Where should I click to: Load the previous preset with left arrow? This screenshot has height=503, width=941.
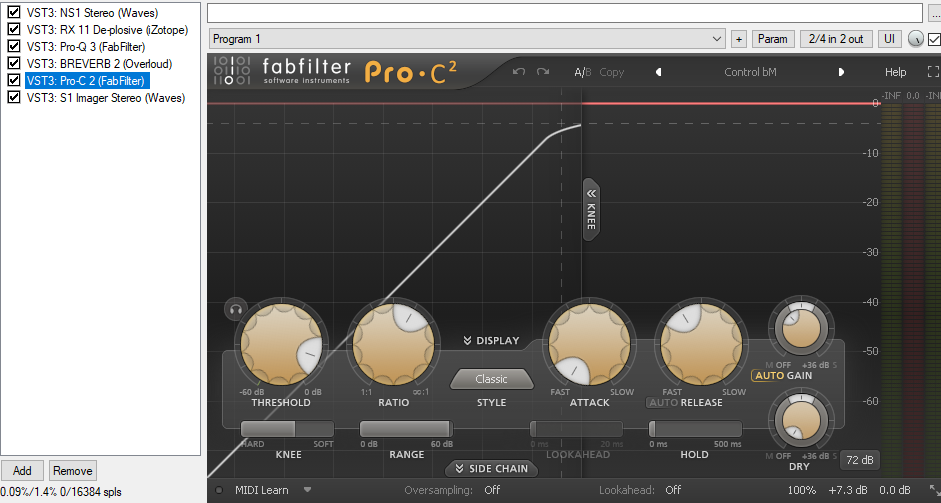point(658,72)
